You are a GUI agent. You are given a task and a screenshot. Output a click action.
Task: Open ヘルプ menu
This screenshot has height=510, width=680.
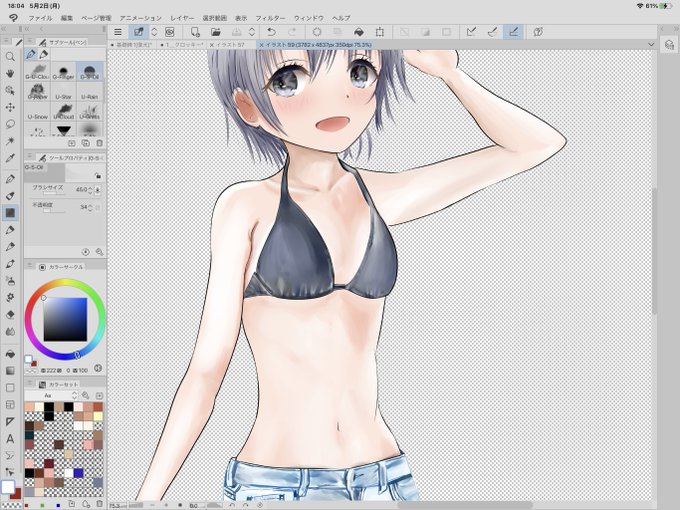pyautogui.click(x=341, y=18)
